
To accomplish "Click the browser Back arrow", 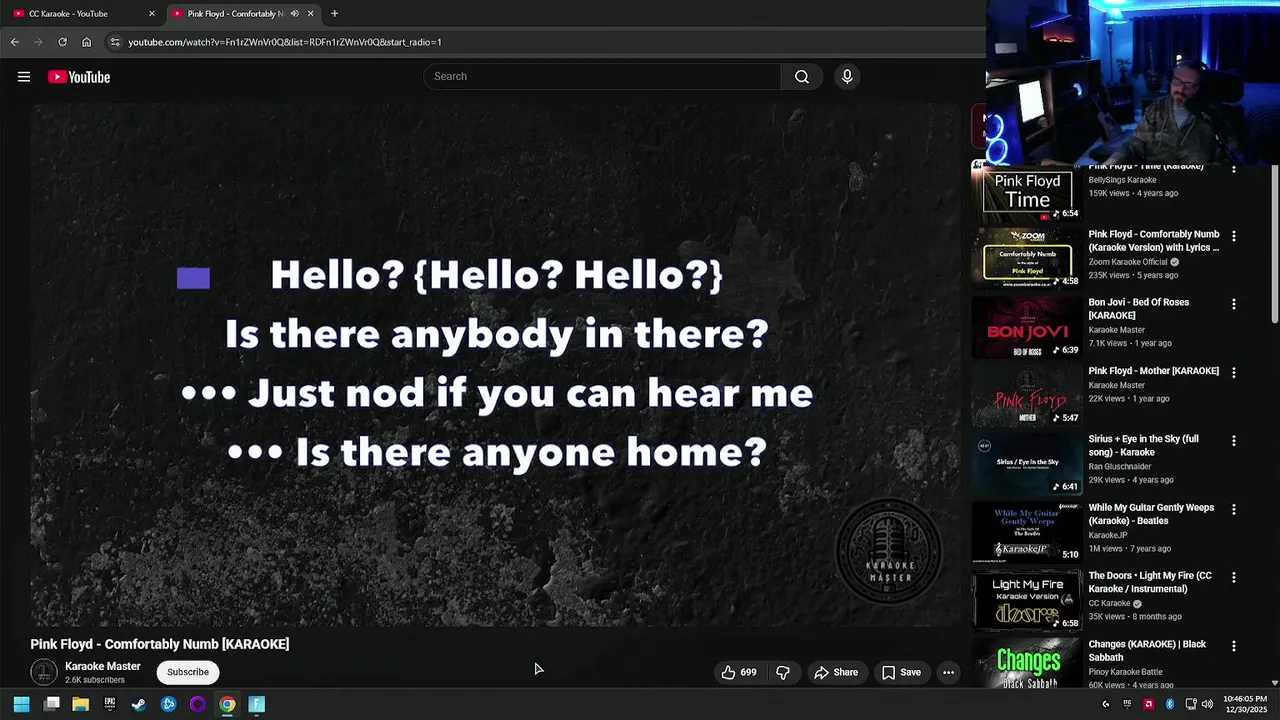I will pos(15,42).
